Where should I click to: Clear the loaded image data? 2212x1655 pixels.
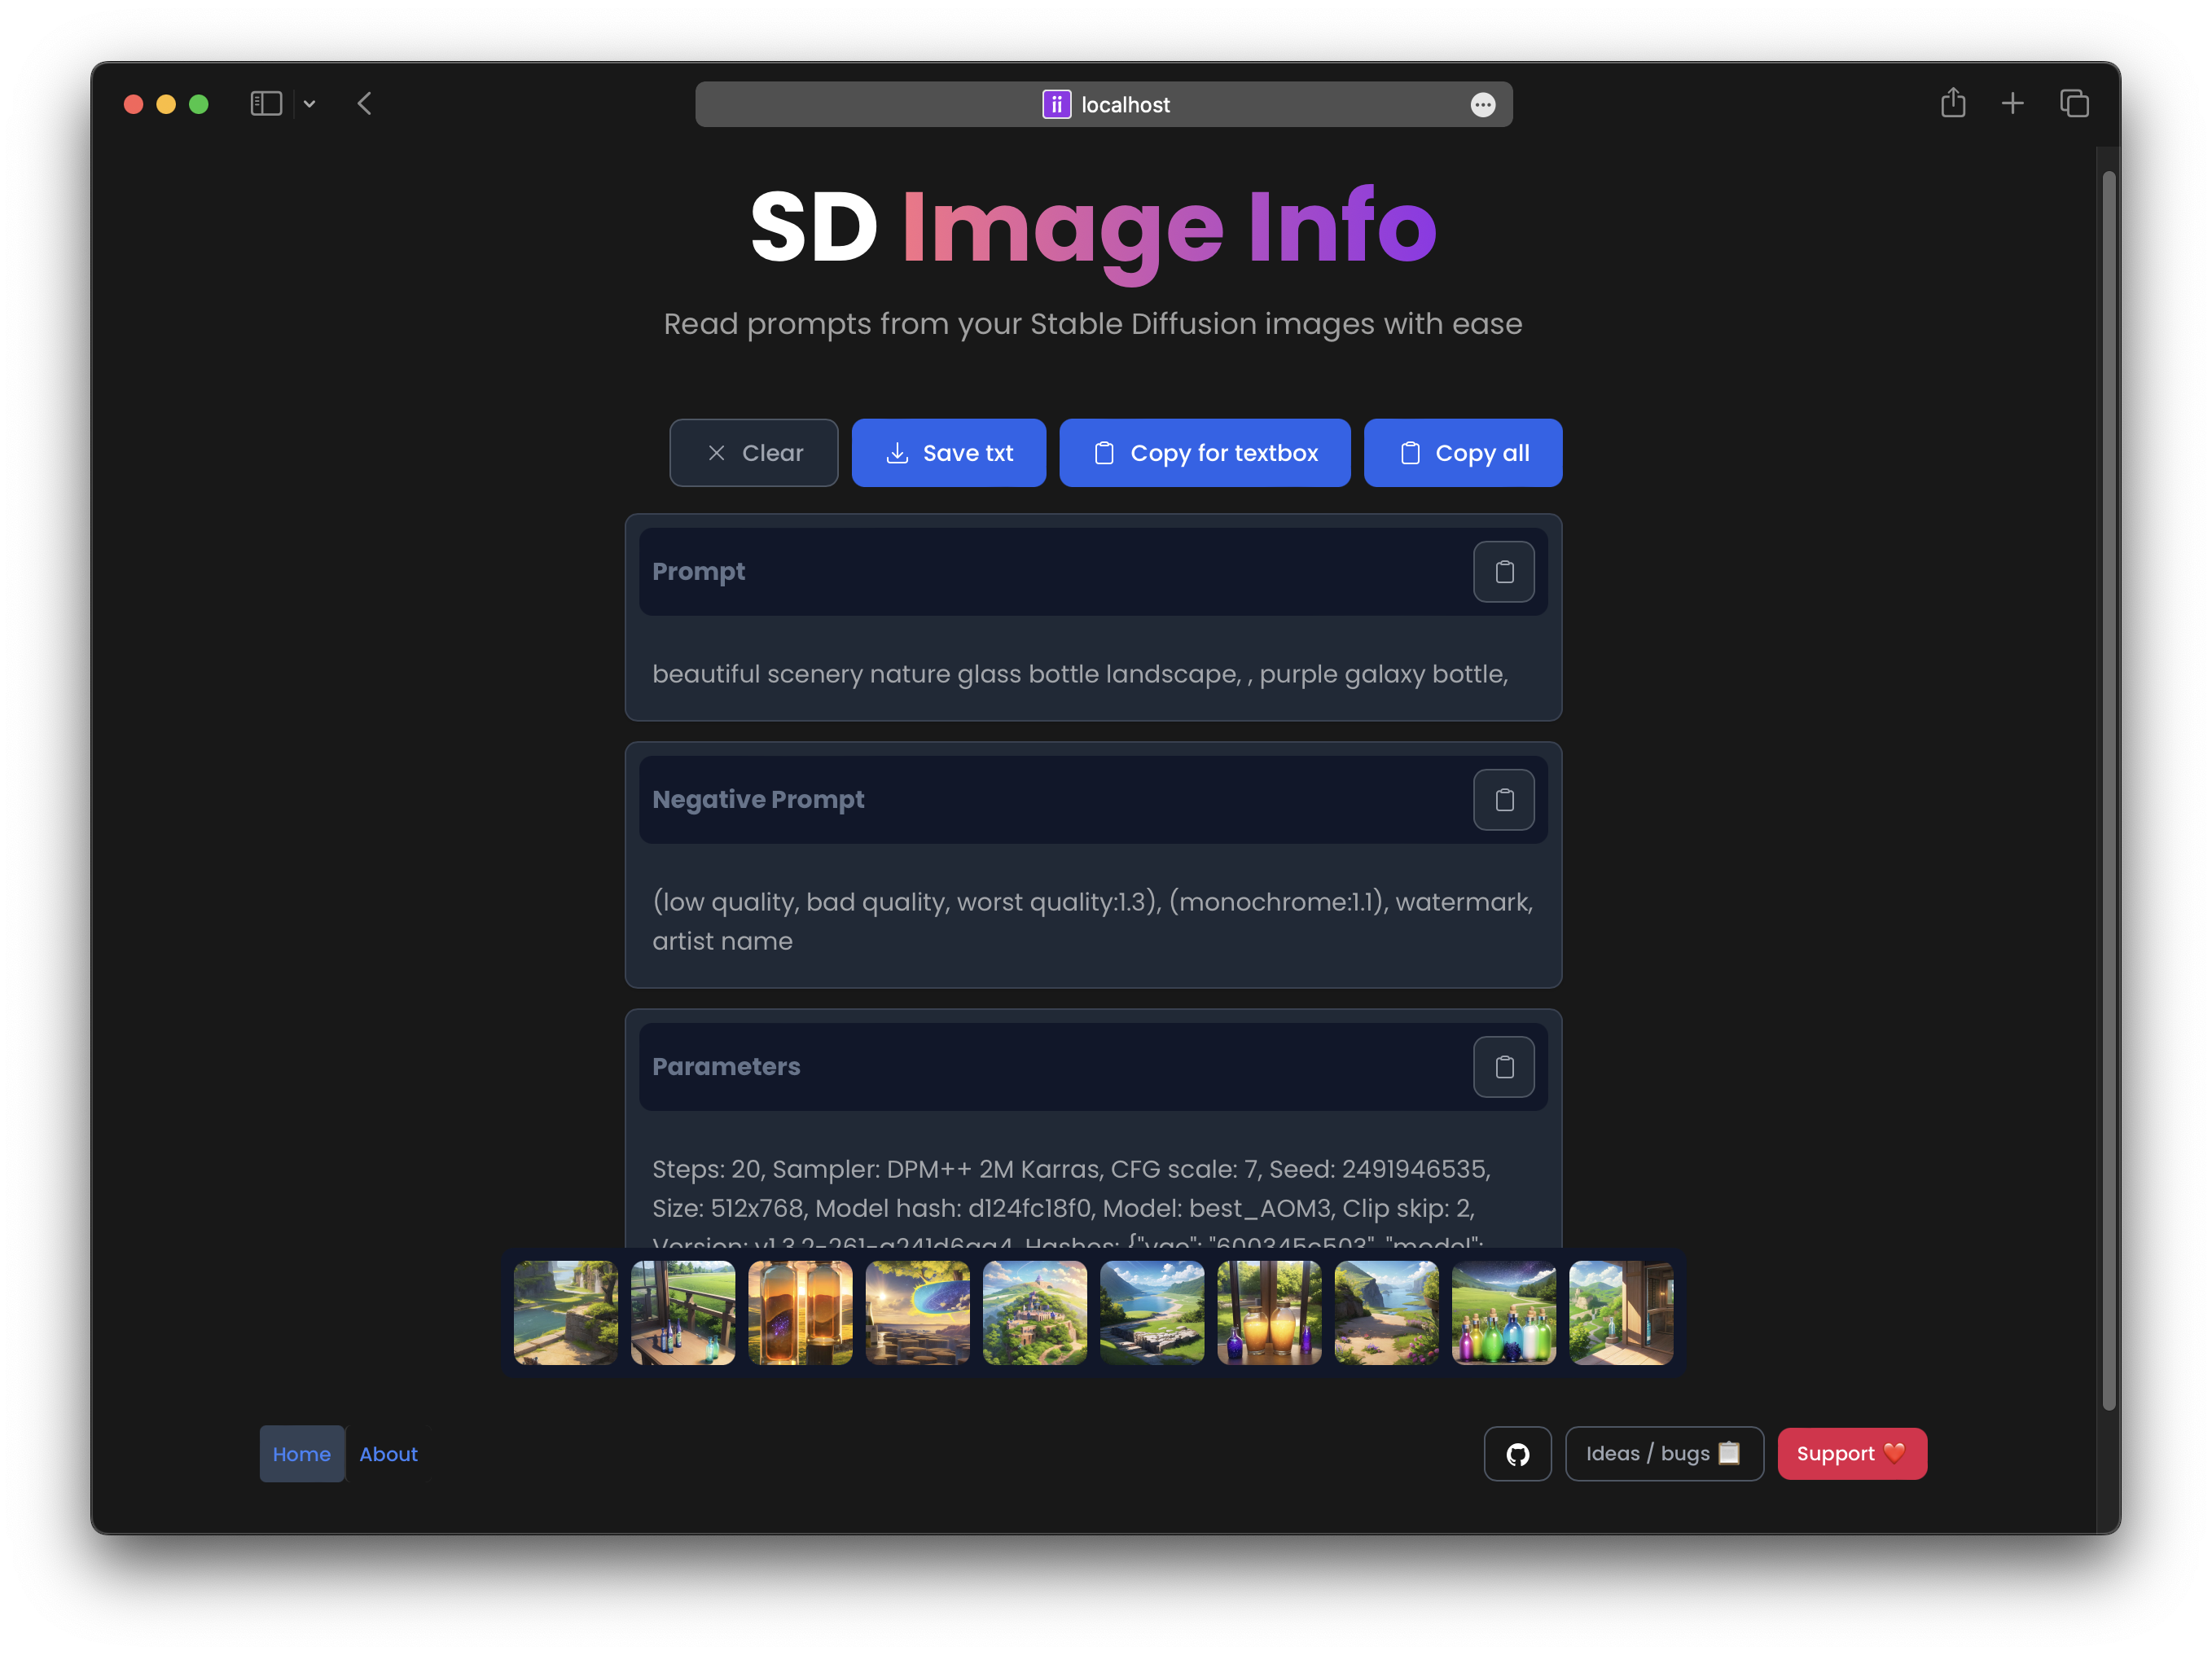(x=753, y=452)
